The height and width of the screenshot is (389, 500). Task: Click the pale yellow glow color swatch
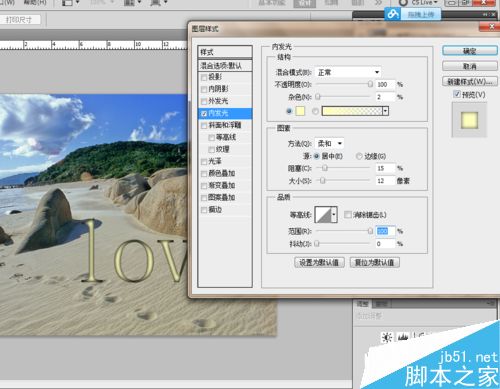(x=300, y=111)
